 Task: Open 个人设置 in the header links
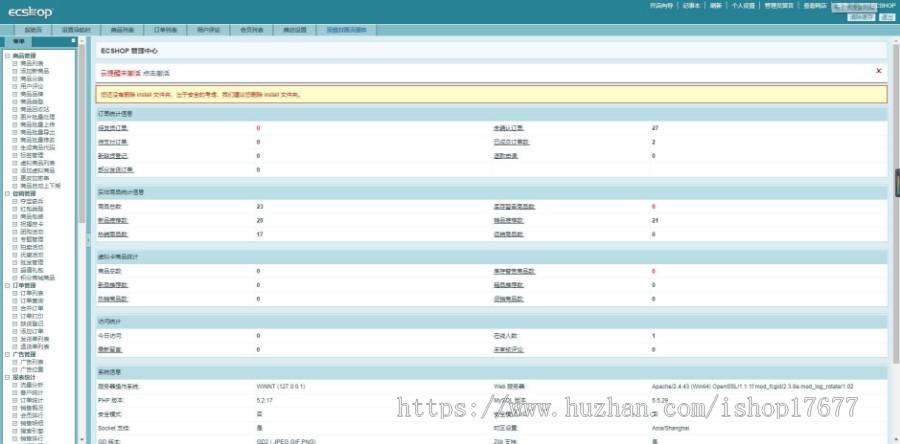tap(743, 6)
